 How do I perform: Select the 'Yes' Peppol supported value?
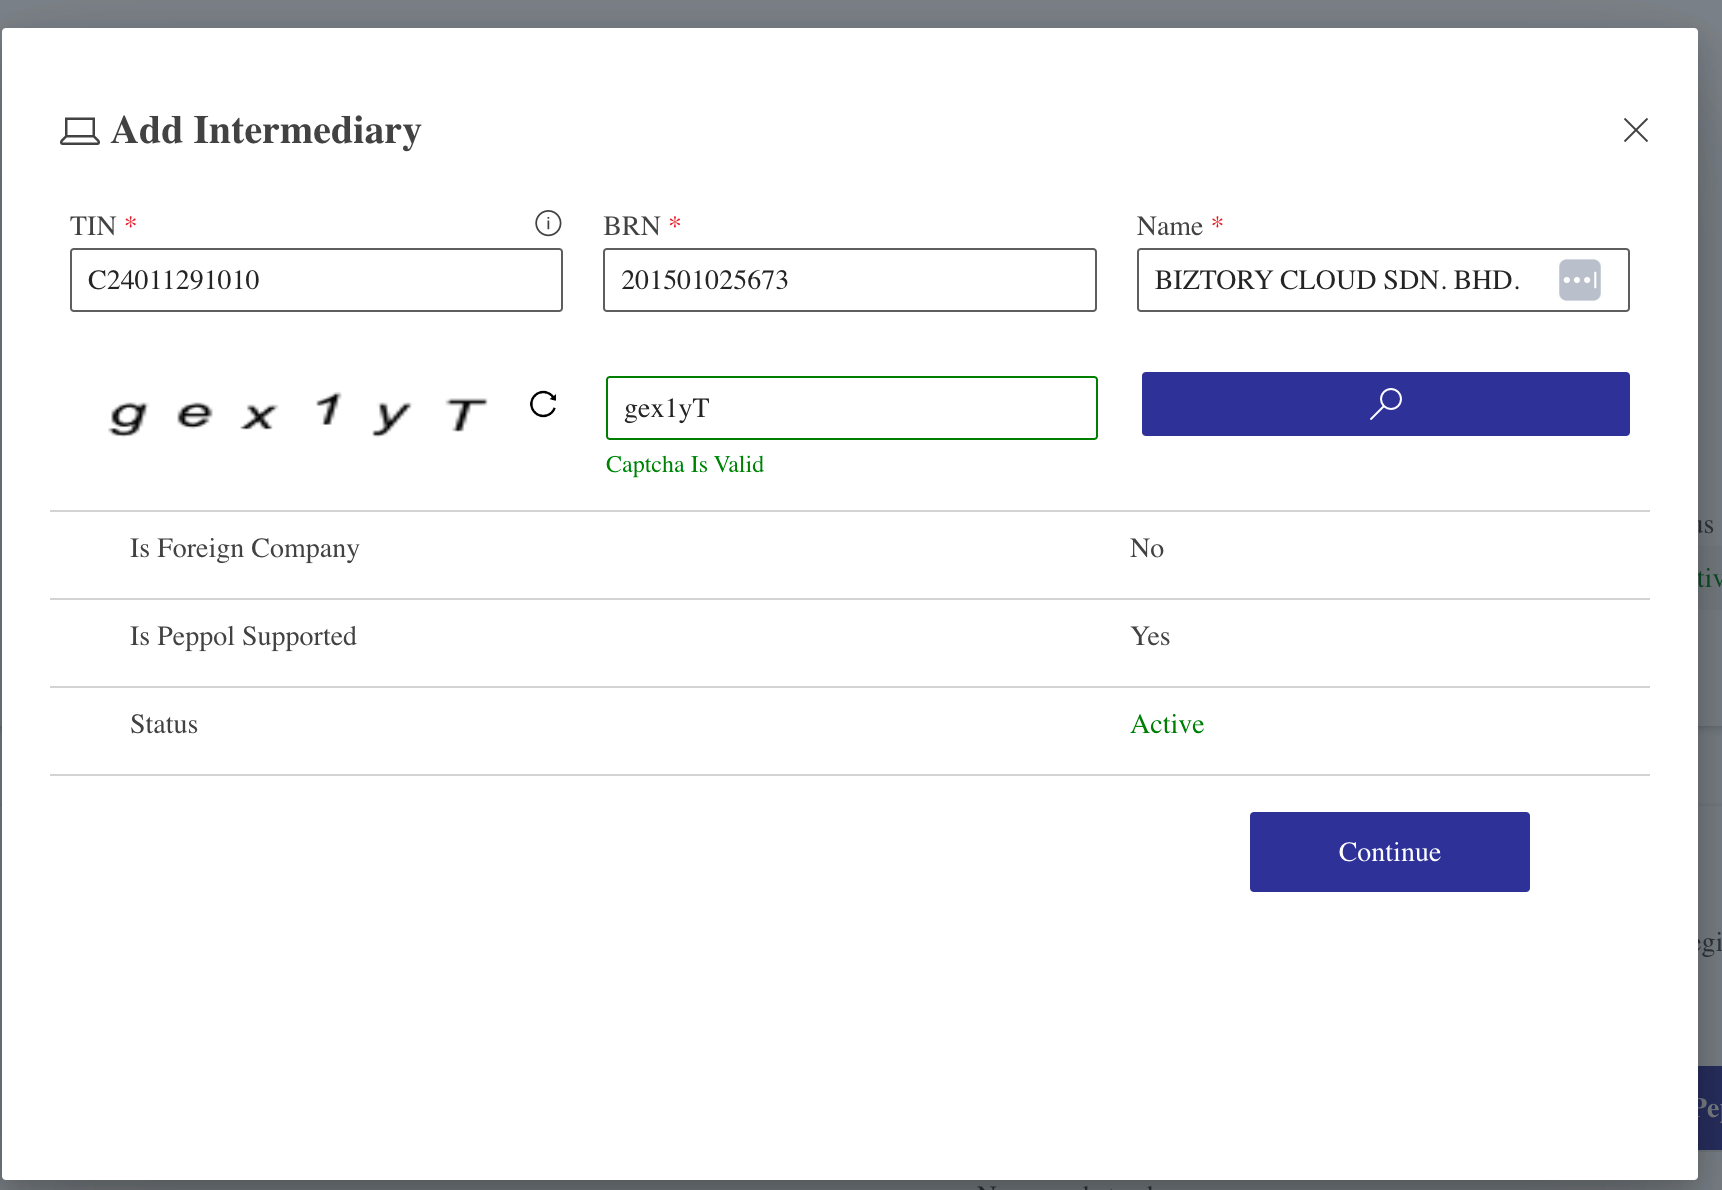(1150, 636)
